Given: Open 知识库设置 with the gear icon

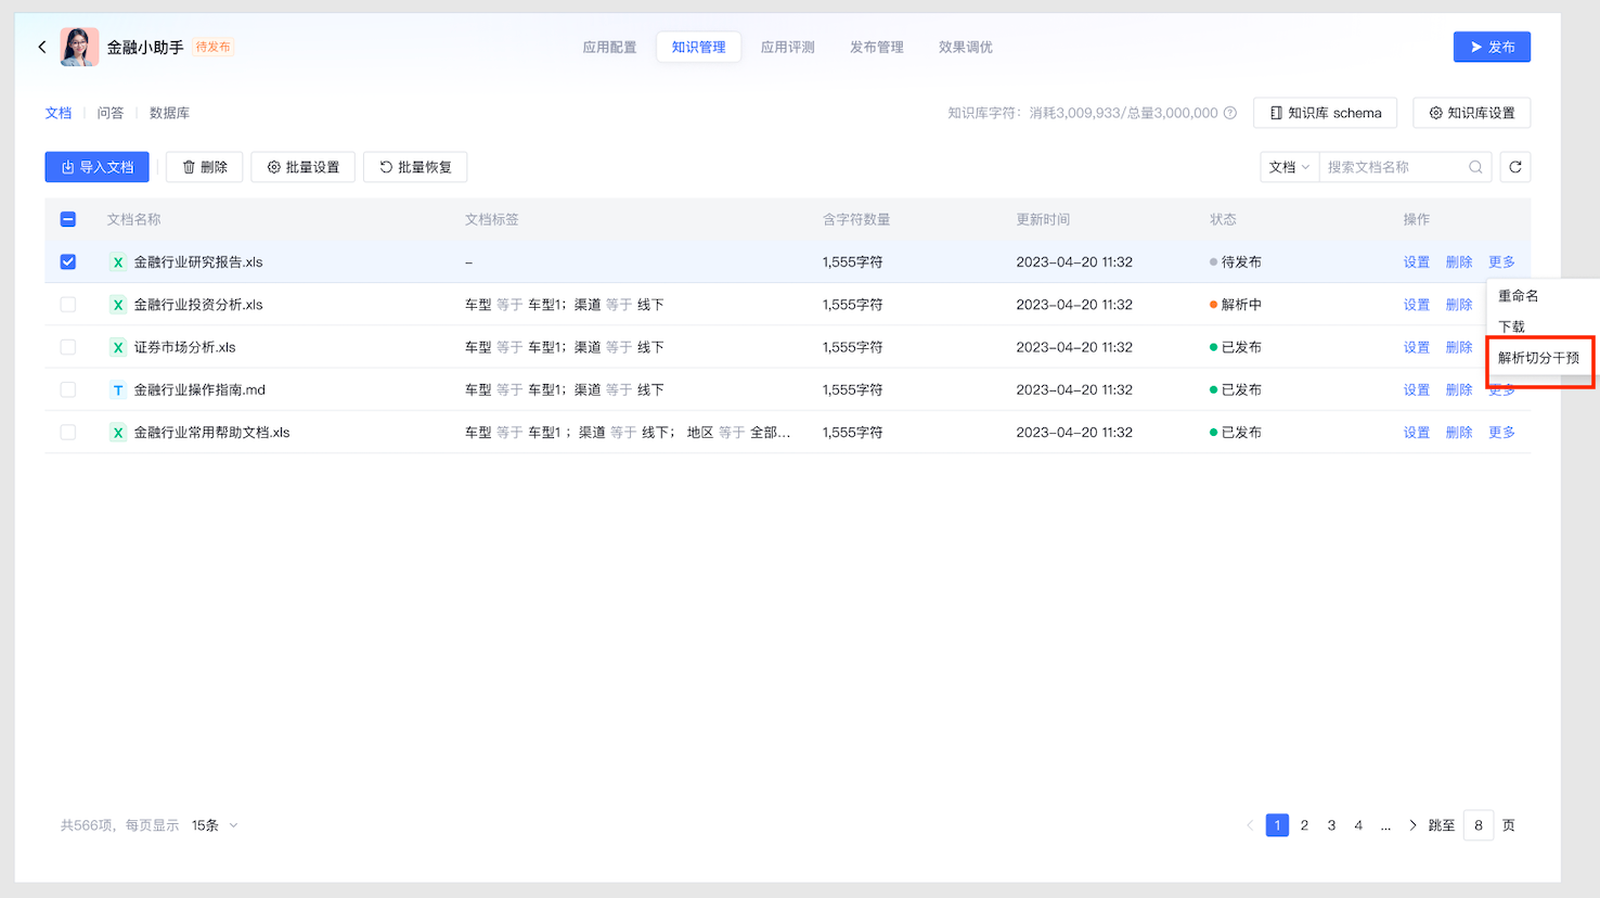Looking at the screenshot, I should click(x=1471, y=113).
